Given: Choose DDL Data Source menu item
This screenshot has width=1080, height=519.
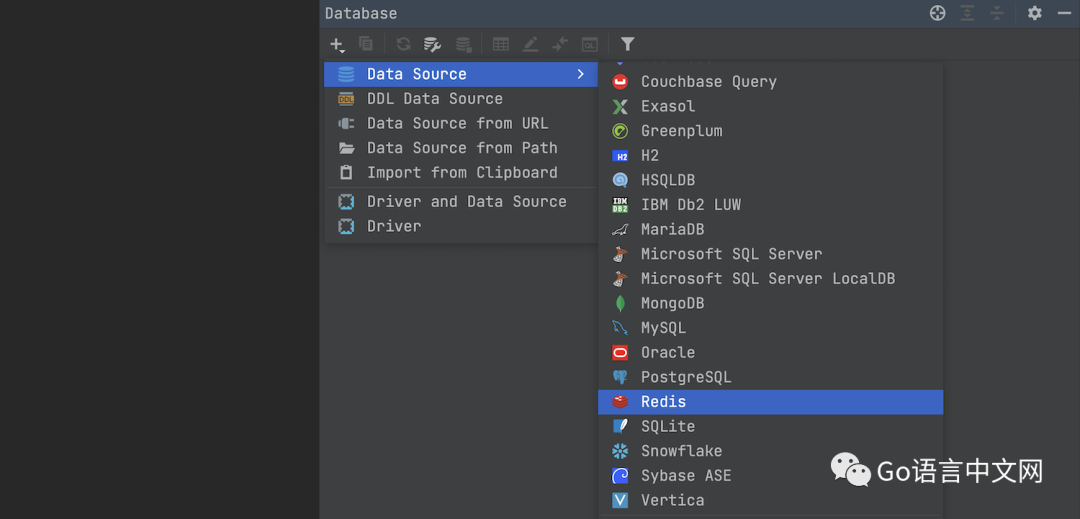Looking at the screenshot, I should click(x=434, y=99).
